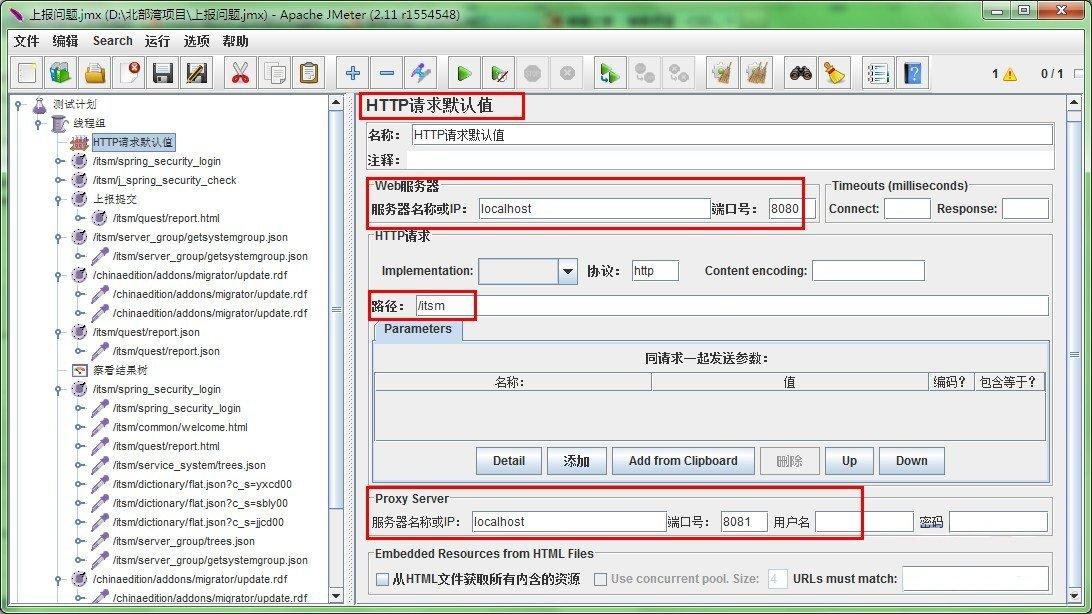Open the 帮助 menu
Viewport: 1092px width, 614px height.
tap(235, 41)
